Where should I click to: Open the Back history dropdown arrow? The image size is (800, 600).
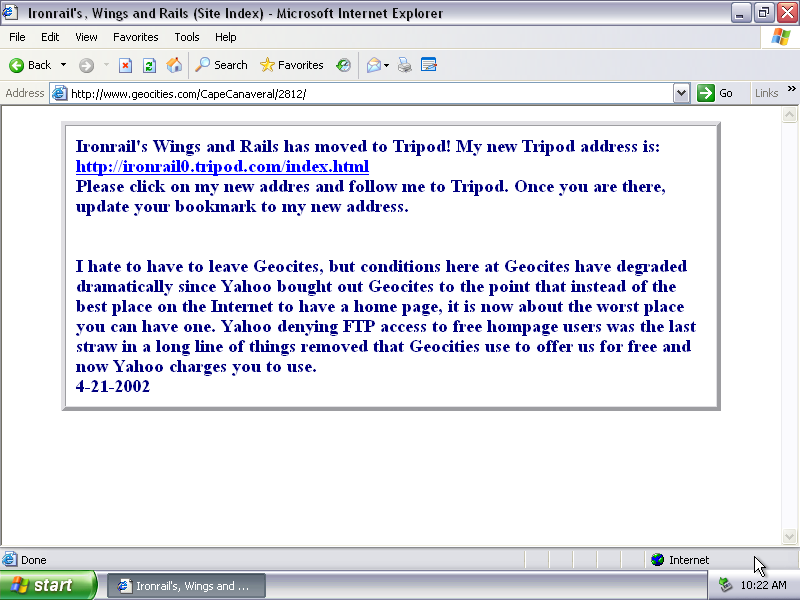pos(63,65)
